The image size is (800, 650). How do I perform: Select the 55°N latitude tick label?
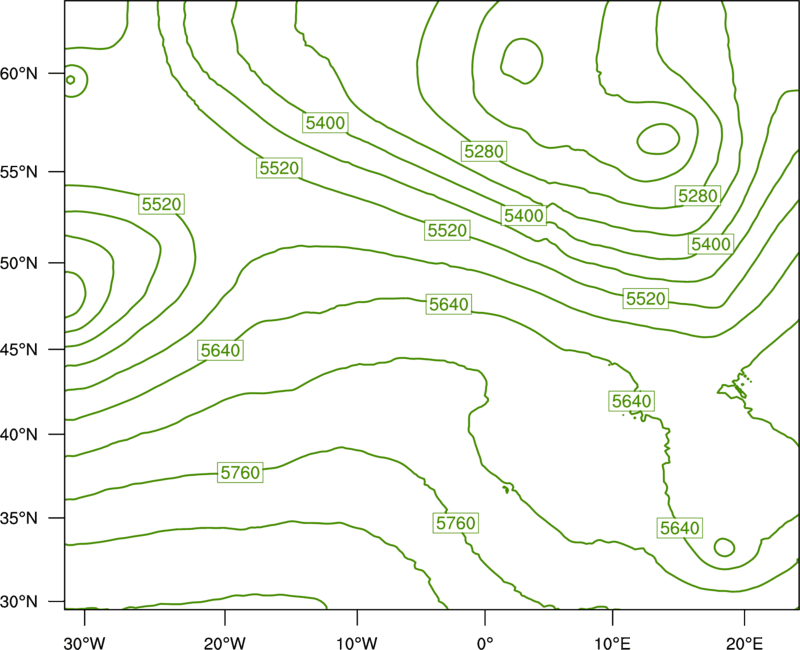(x=19, y=172)
